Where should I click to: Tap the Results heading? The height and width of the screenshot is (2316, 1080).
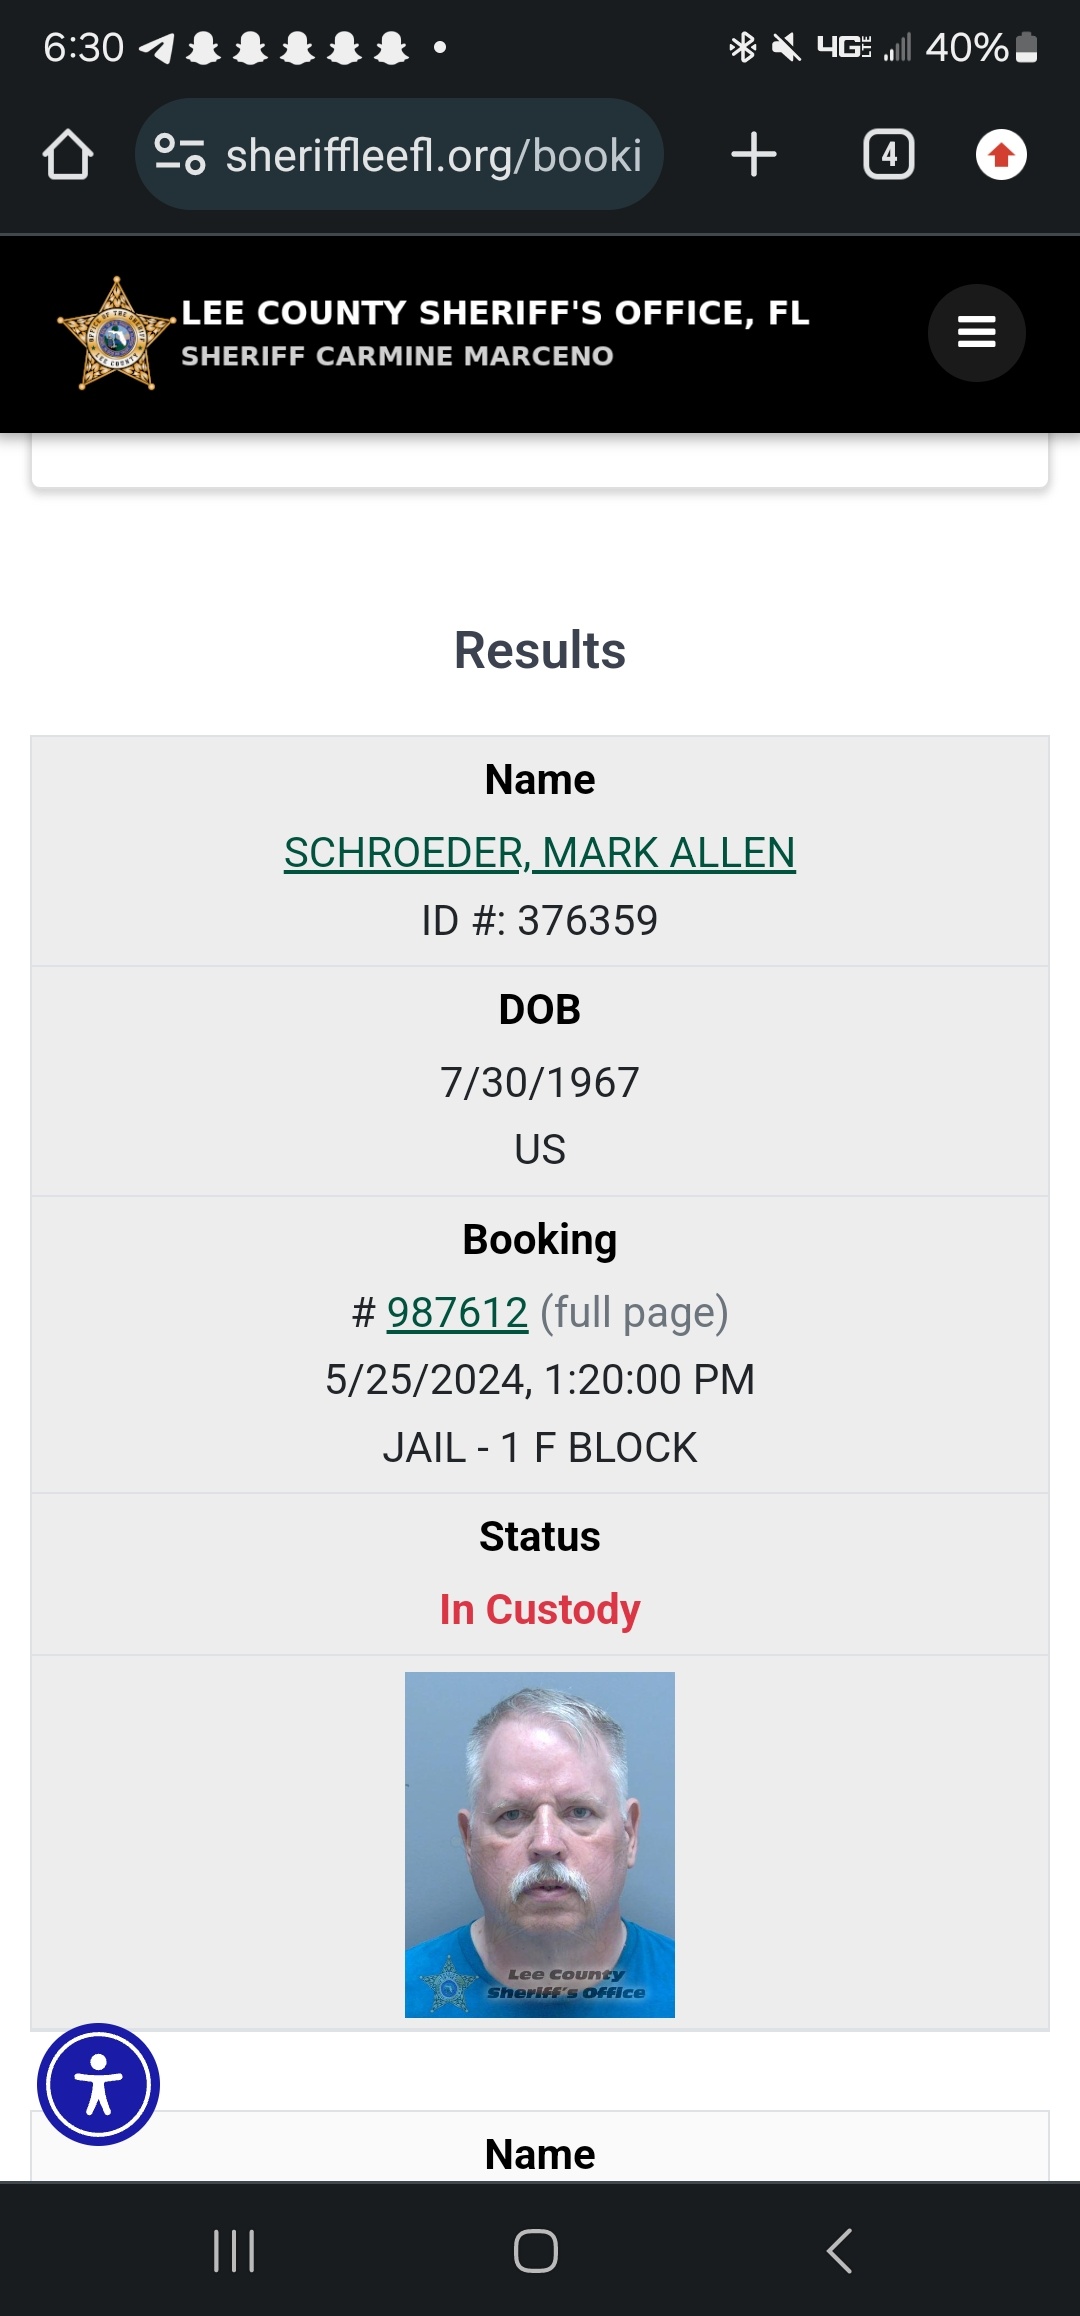pos(540,651)
